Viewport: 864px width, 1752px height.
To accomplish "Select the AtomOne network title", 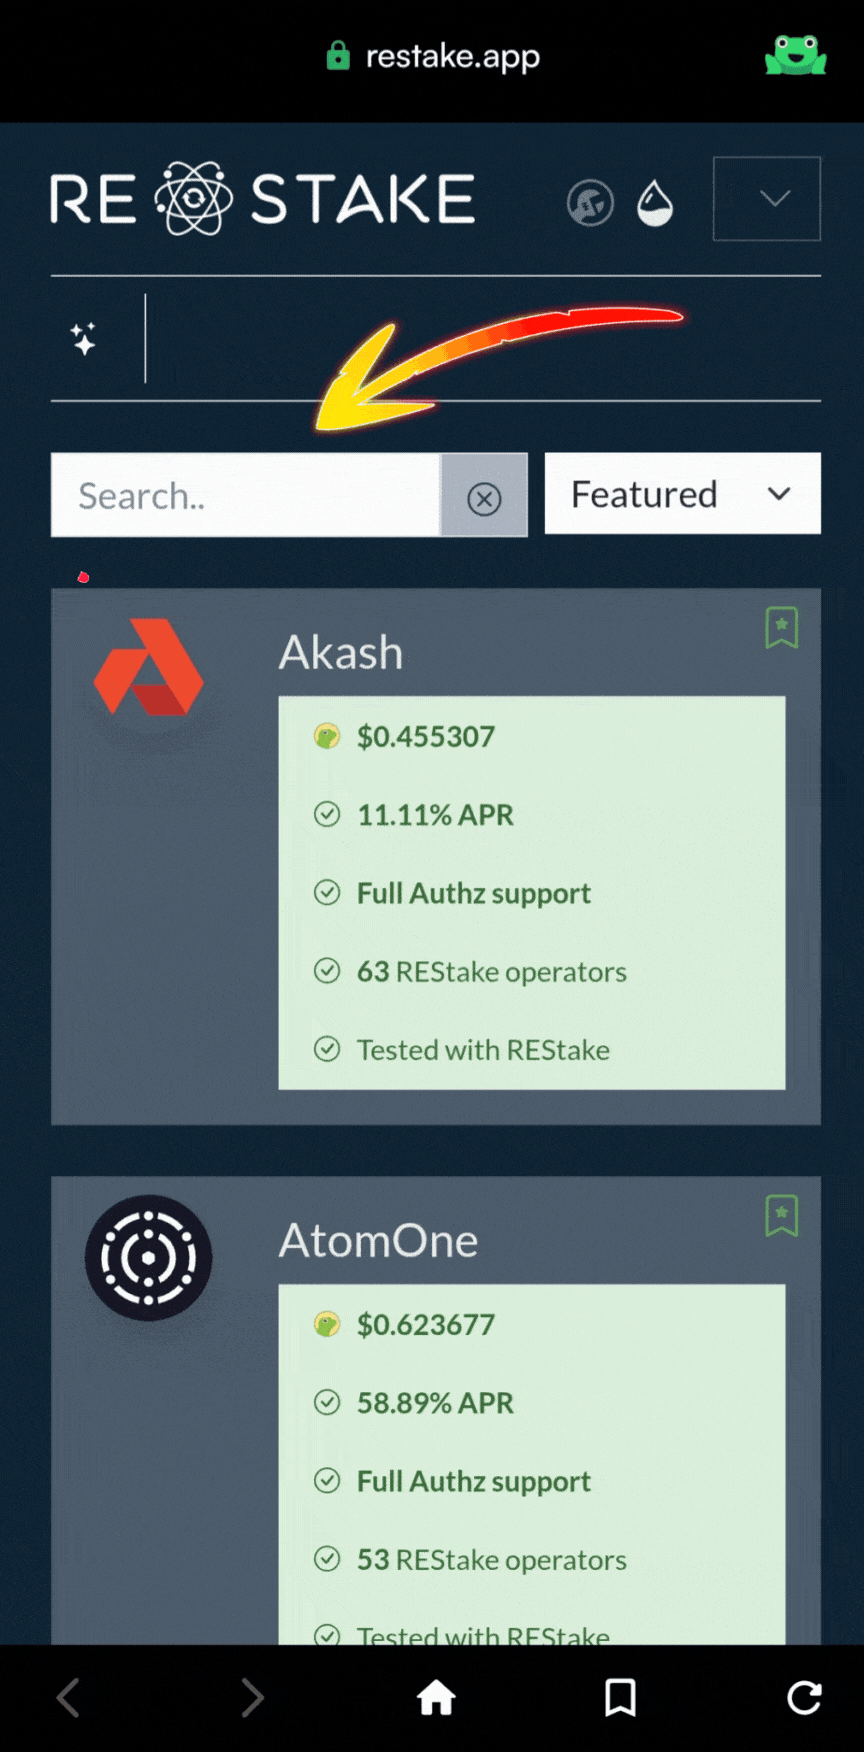I will (x=378, y=1241).
